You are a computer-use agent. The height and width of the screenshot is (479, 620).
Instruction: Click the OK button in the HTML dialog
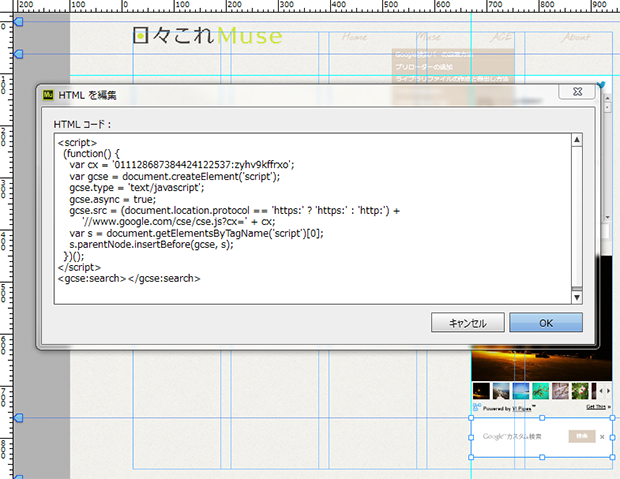[x=546, y=323]
